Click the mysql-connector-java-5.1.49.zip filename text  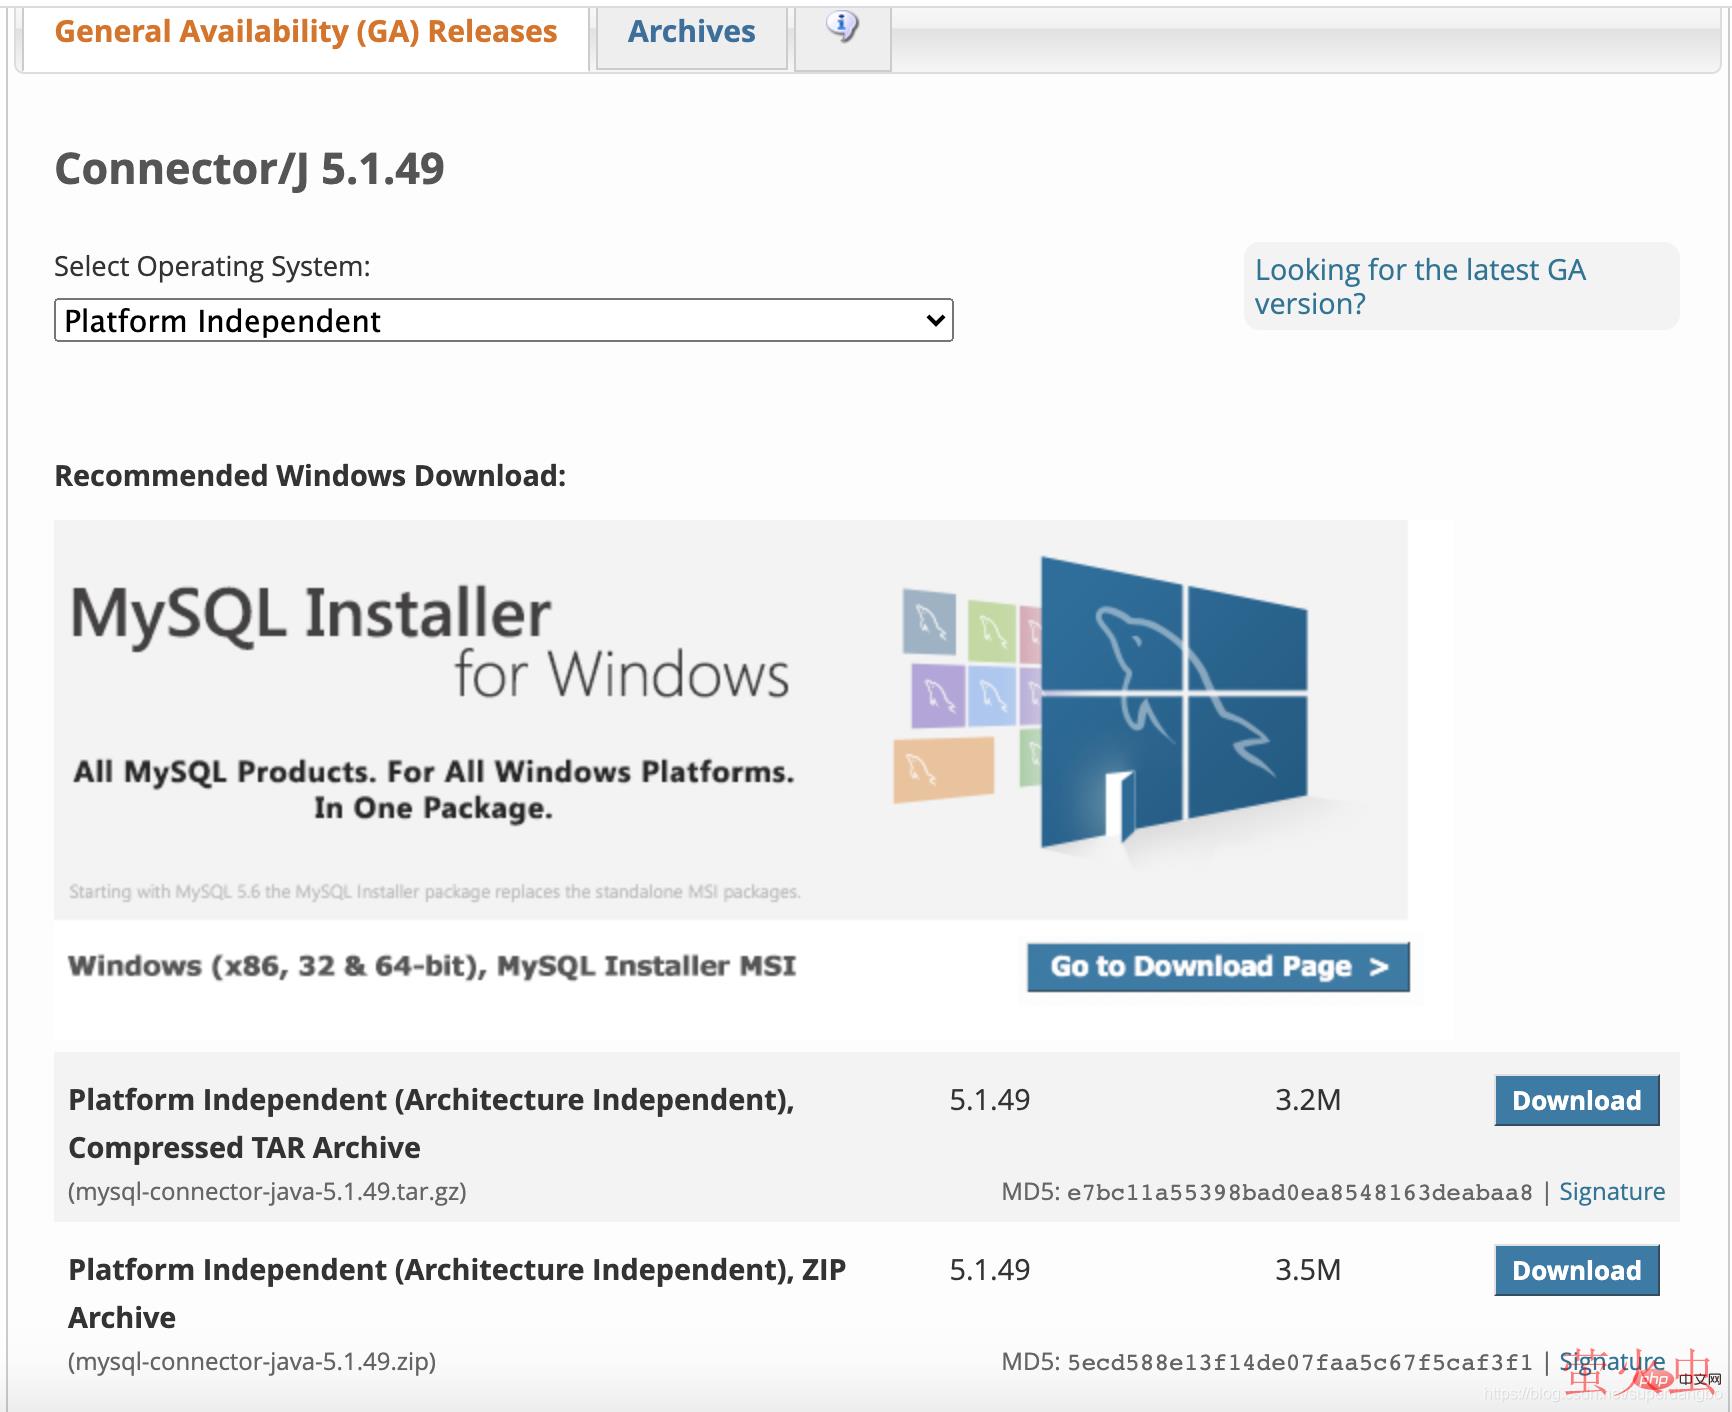coord(252,1362)
